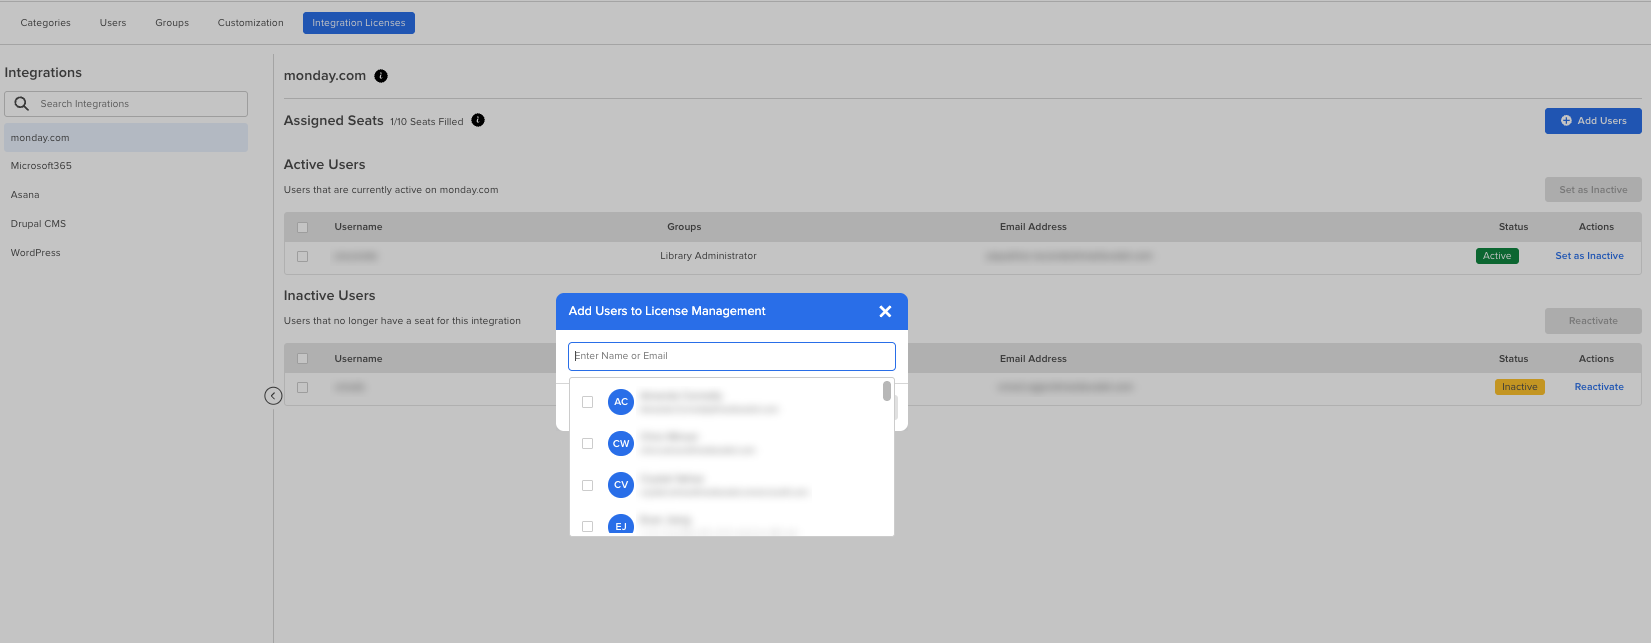Collapse the sidebar with the arrow icon
1651x643 pixels.
coord(273,396)
